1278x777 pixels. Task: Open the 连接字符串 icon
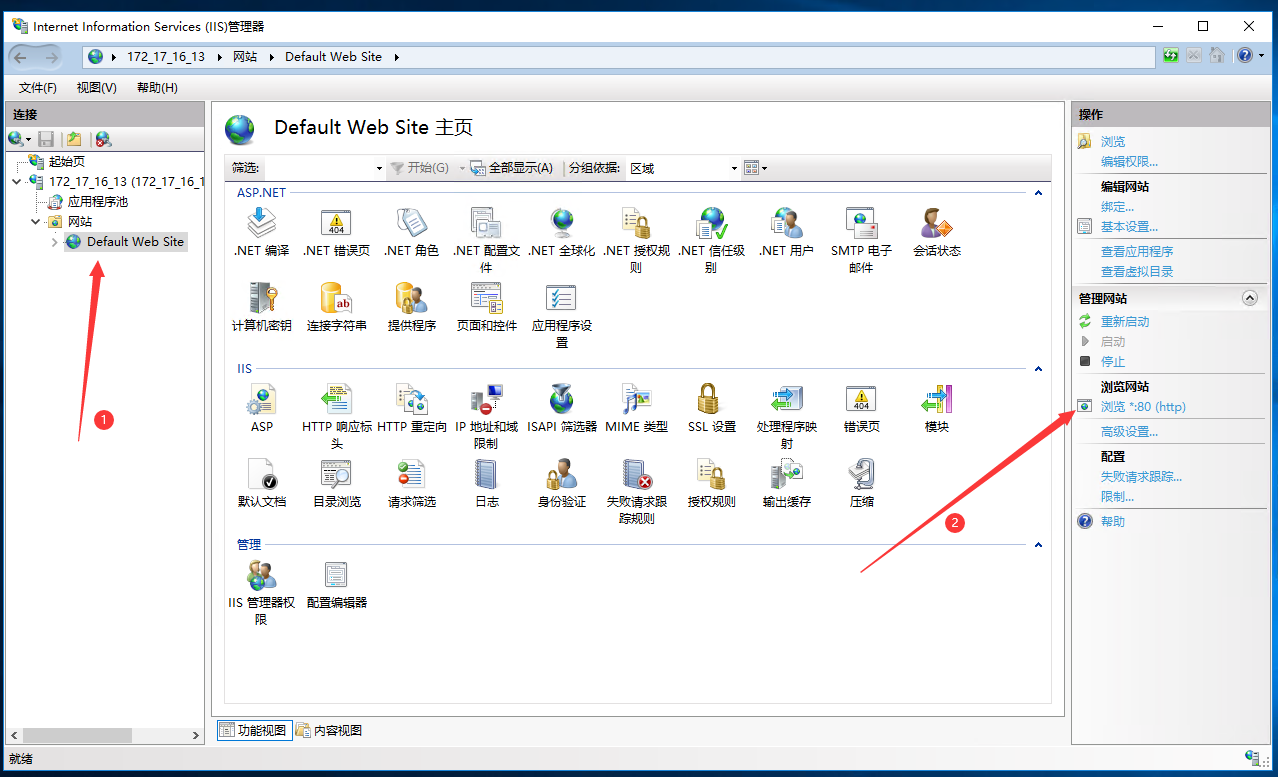337,301
